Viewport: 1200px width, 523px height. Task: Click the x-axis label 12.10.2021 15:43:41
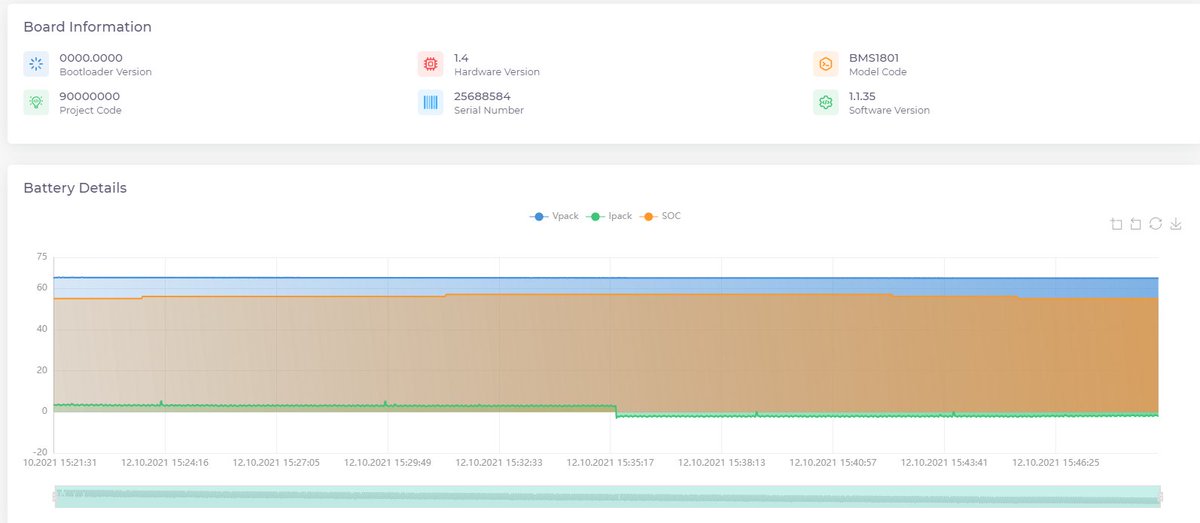pyautogui.click(x=944, y=463)
